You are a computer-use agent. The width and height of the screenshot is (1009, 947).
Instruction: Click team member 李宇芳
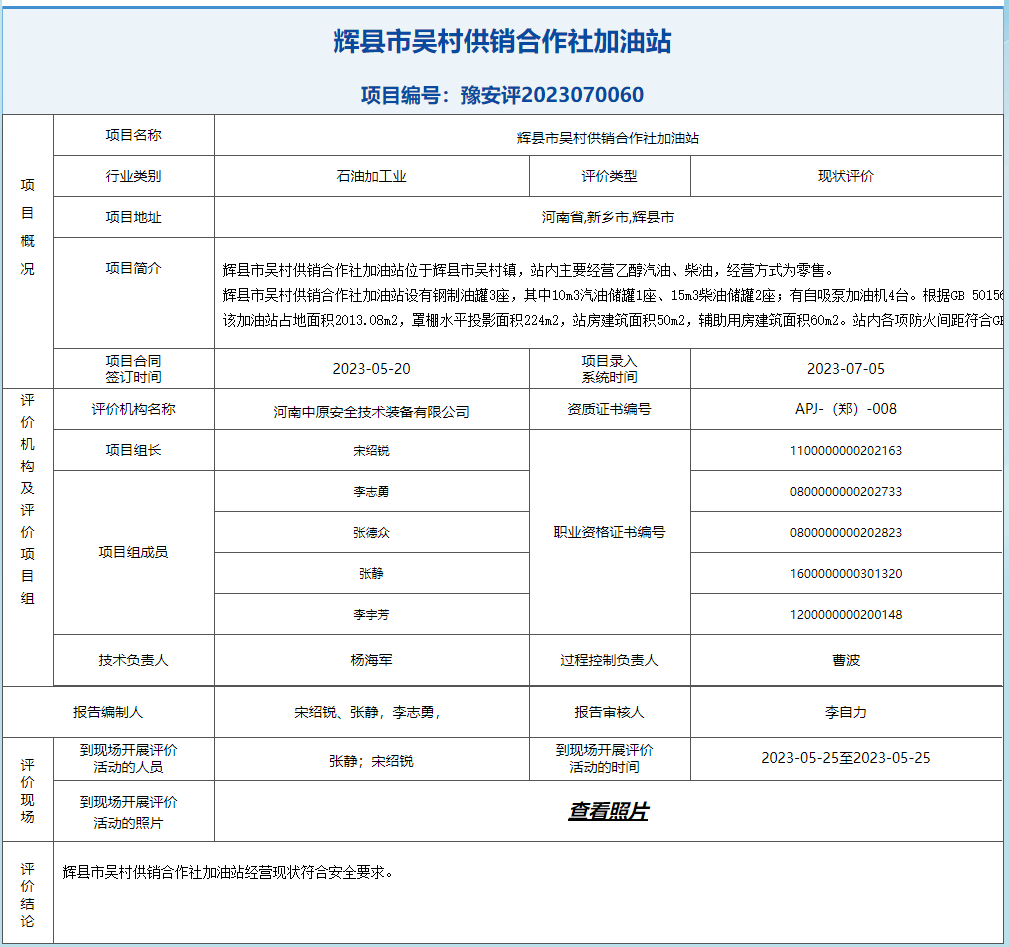pyautogui.click(x=371, y=615)
